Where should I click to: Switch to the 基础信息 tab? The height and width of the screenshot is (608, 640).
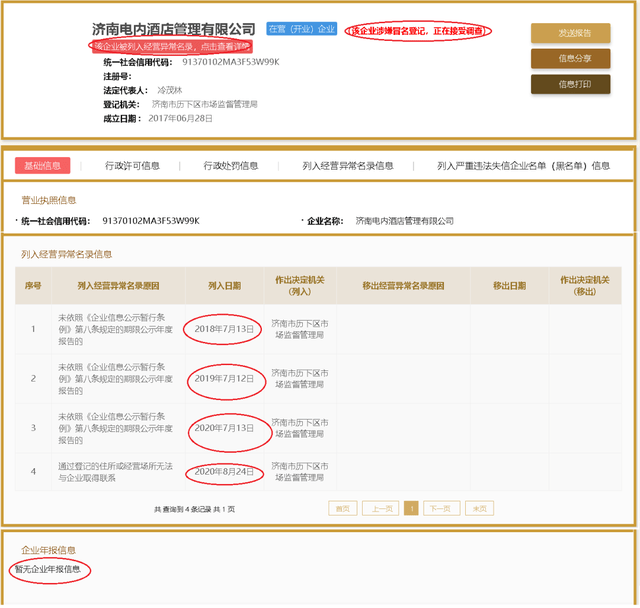[x=42, y=165]
